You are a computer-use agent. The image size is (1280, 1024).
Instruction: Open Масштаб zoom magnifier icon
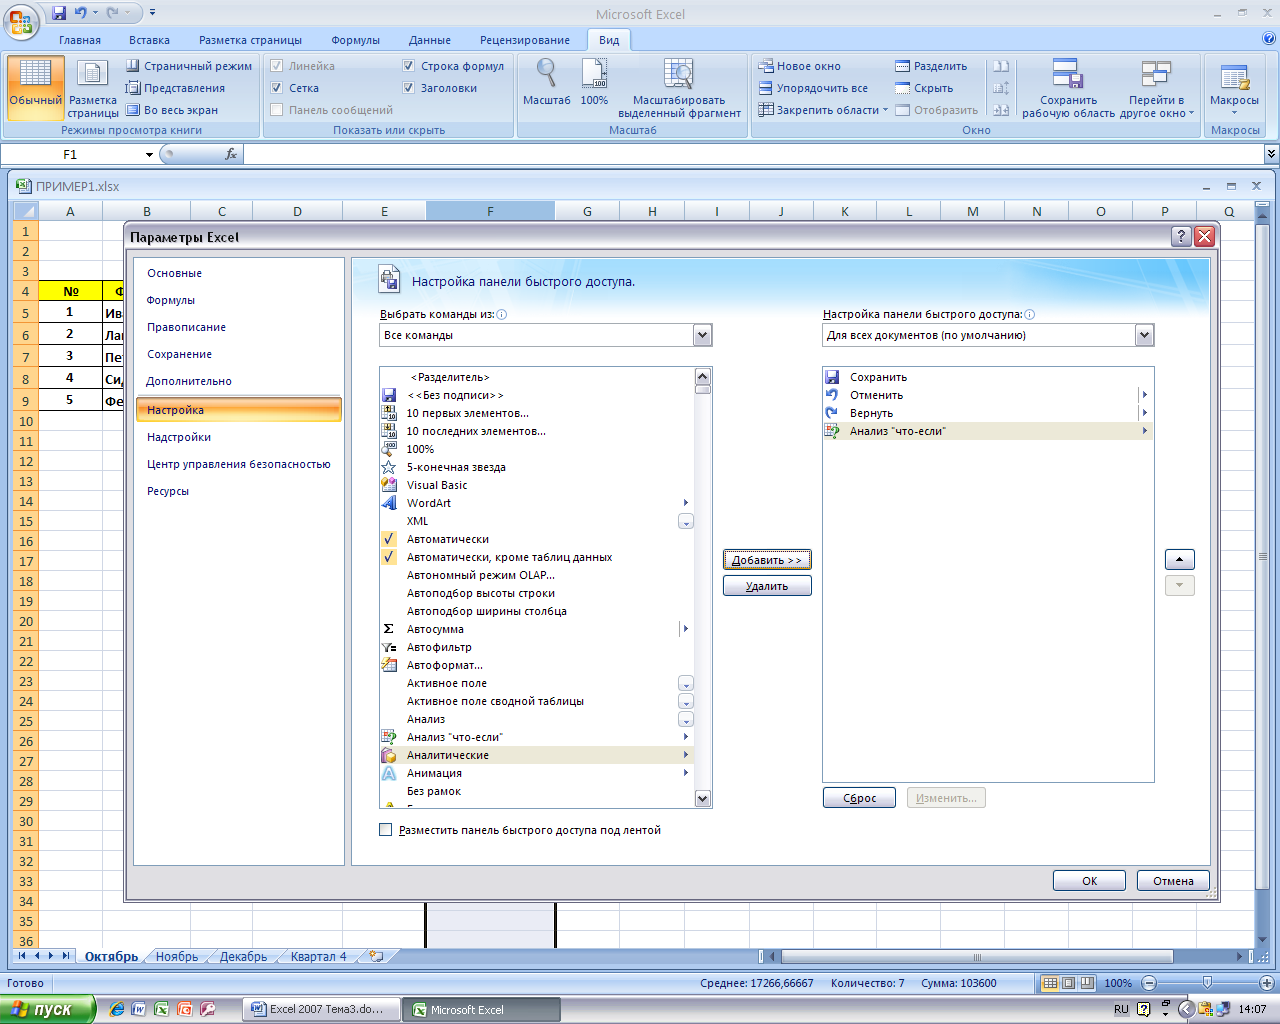pyautogui.click(x=546, y=73)
